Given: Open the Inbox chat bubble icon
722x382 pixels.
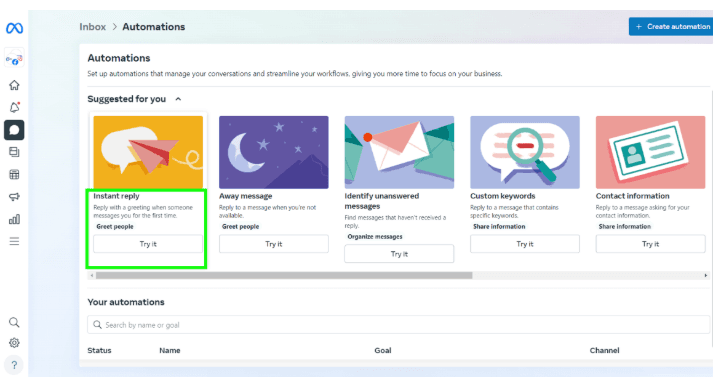Looking at the screenshot, I should tap(14, 130).
